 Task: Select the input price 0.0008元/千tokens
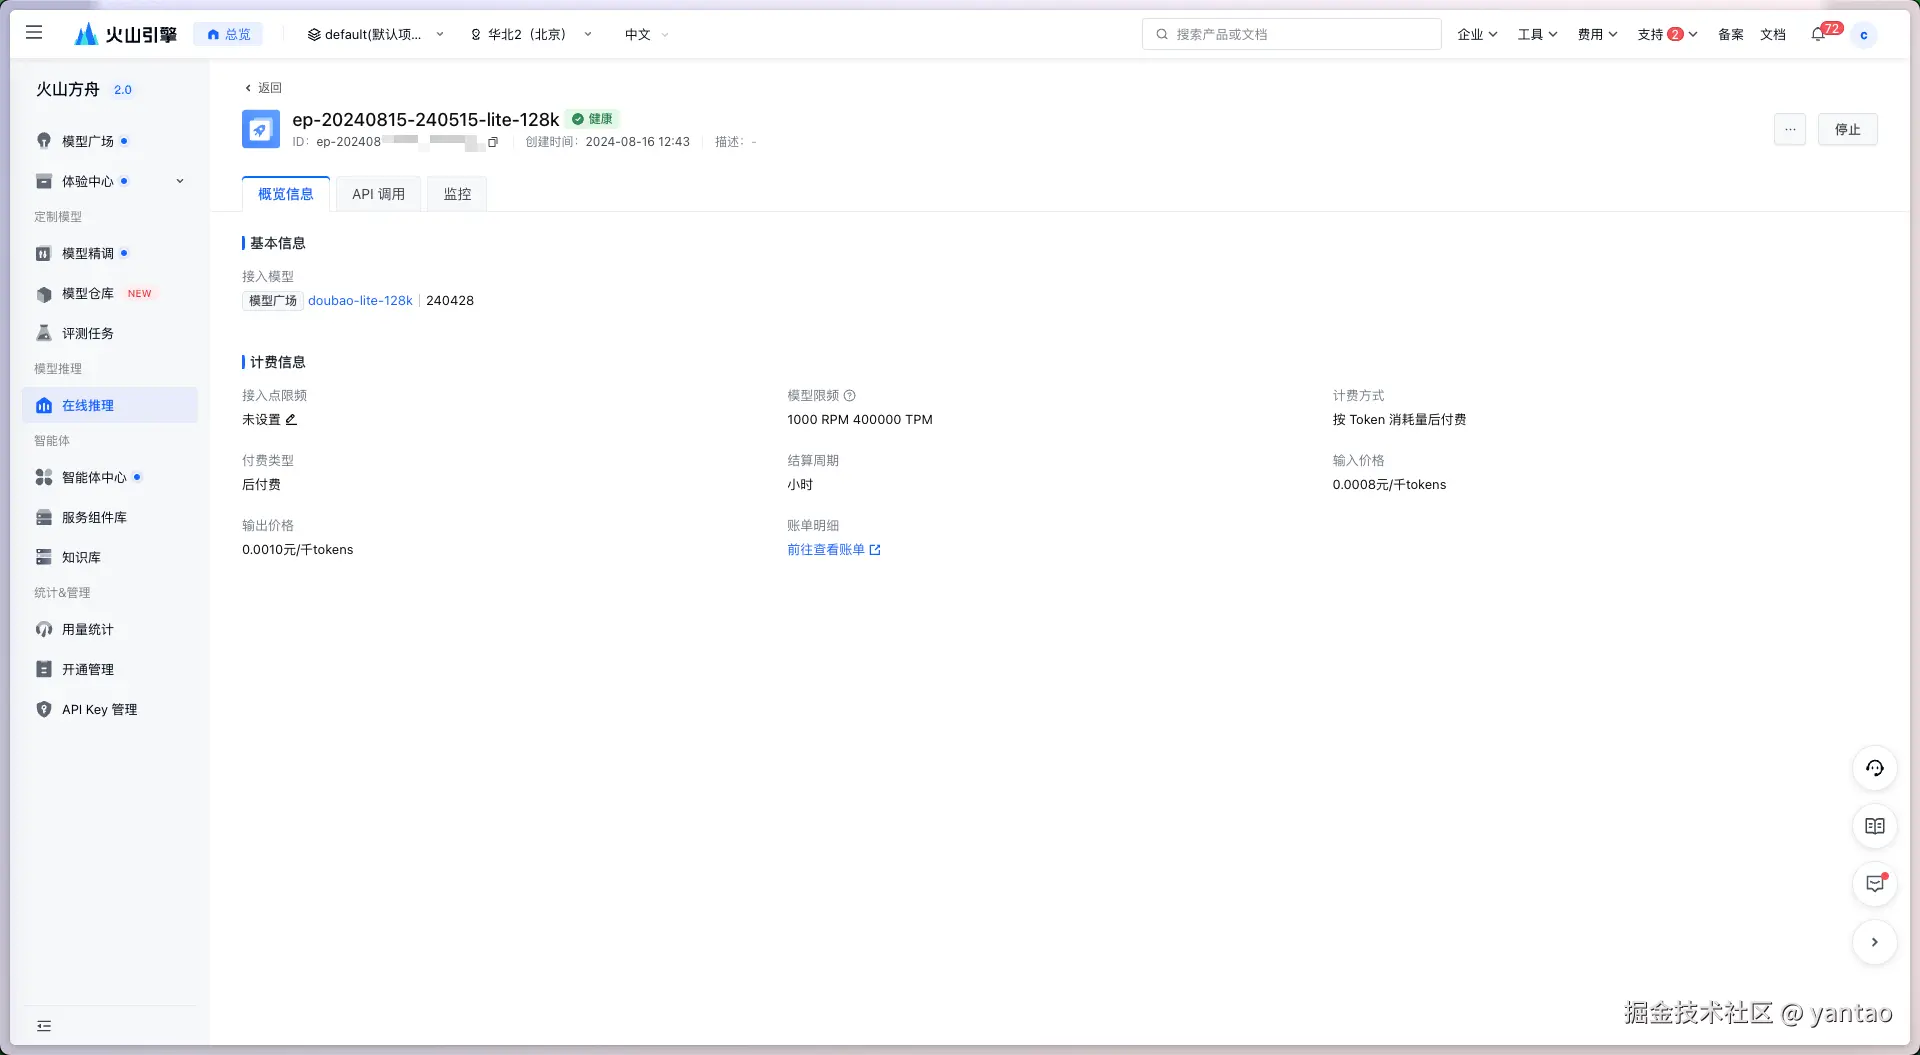tap(1389, 485)
